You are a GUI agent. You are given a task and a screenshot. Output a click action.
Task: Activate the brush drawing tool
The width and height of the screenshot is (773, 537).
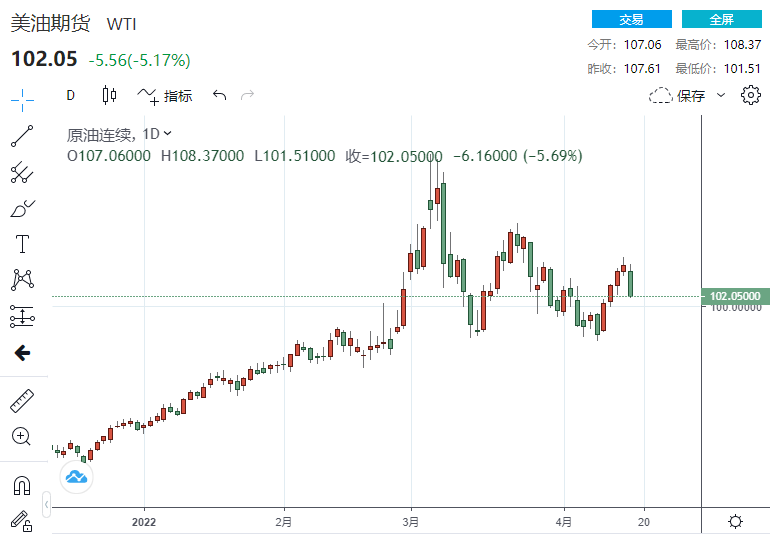(22, 209)
